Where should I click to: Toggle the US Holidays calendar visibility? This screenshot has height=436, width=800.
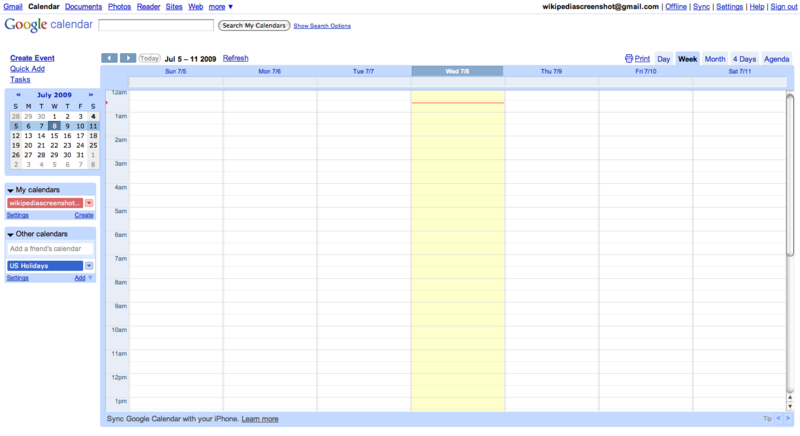click(45, 266)
